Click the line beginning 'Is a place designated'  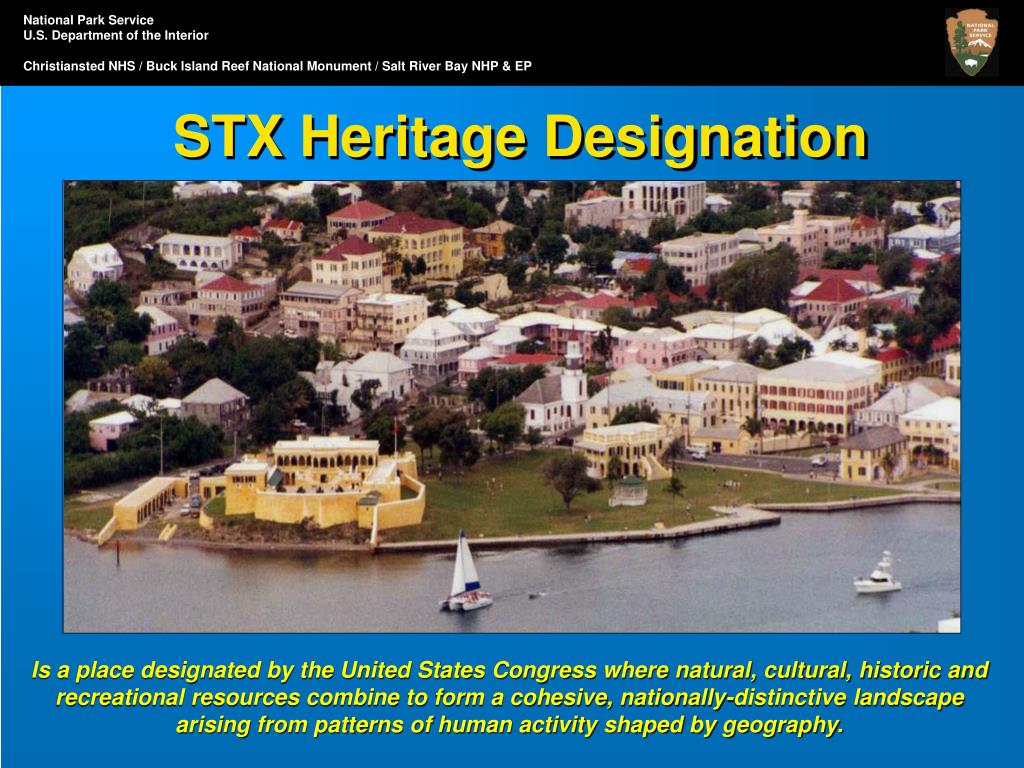point(510,670)
